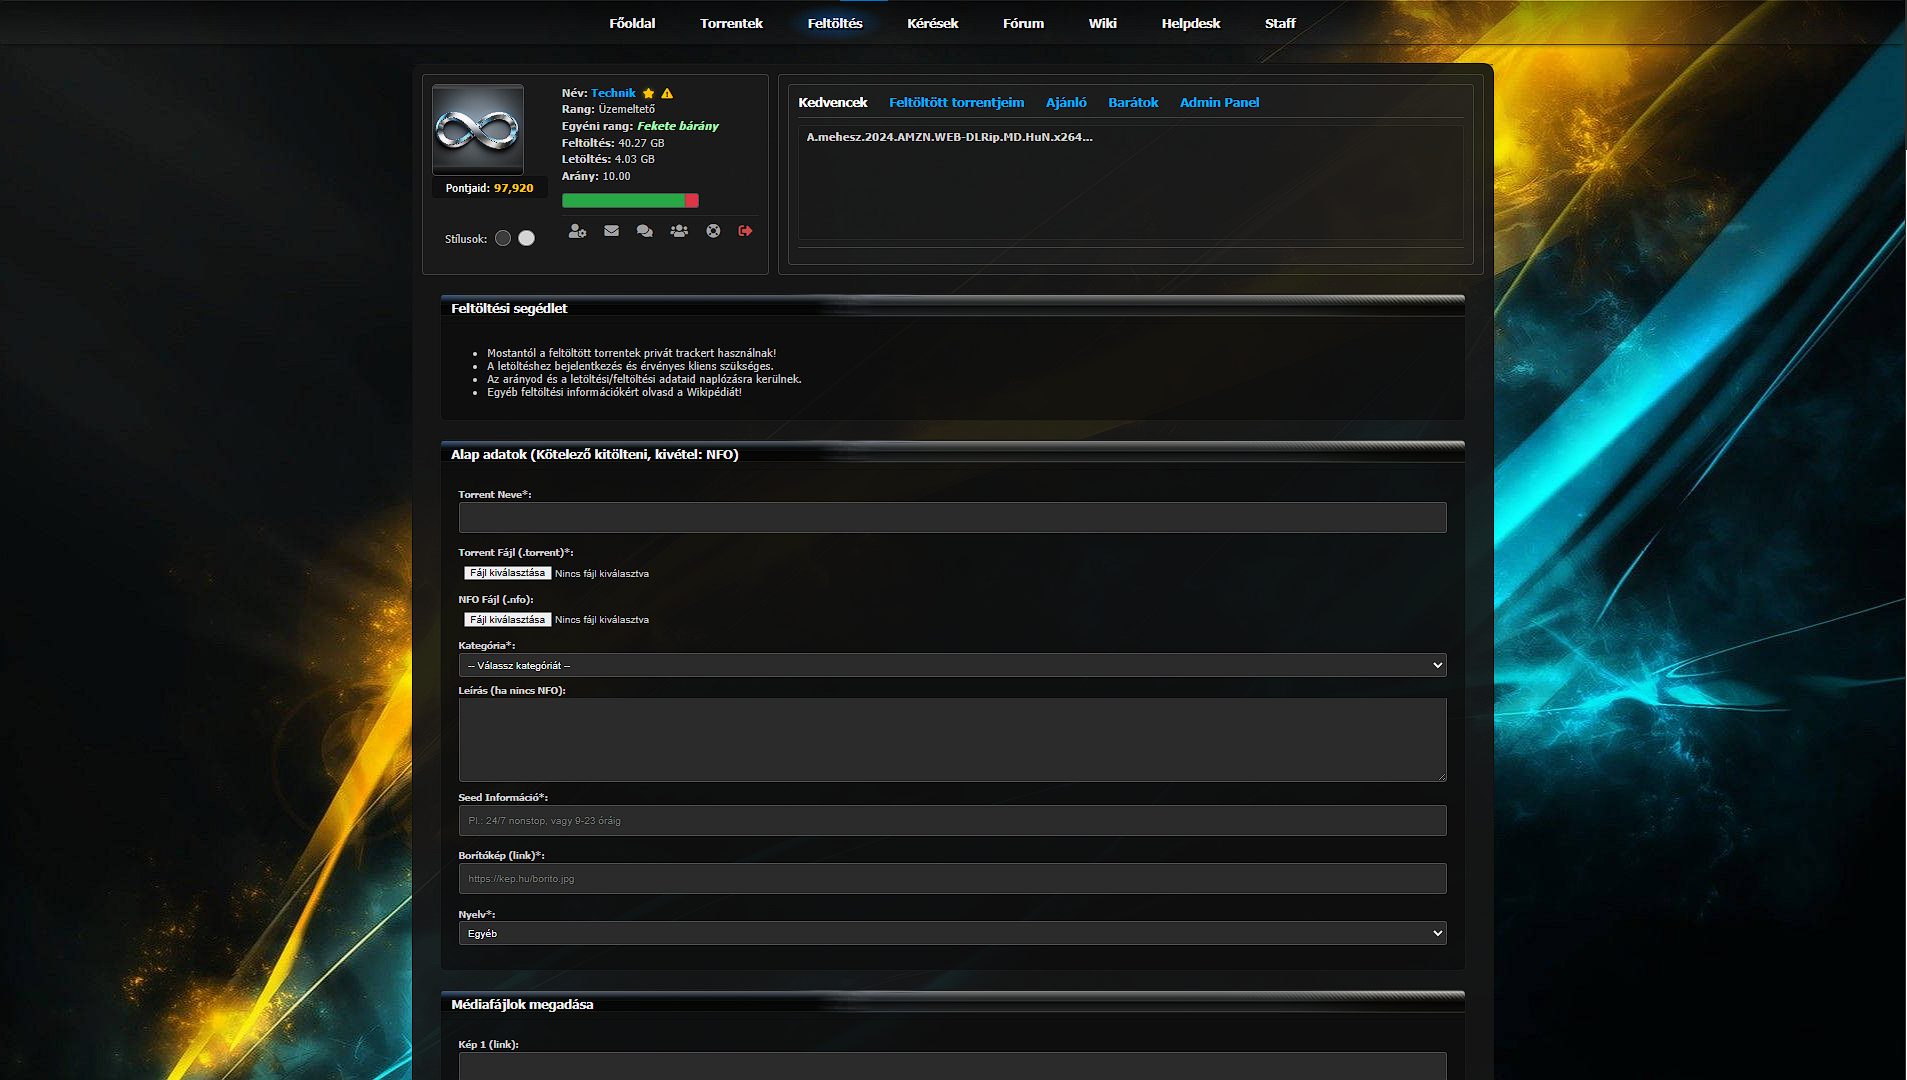Open profile settings user-gear icon

pos(577,231)
